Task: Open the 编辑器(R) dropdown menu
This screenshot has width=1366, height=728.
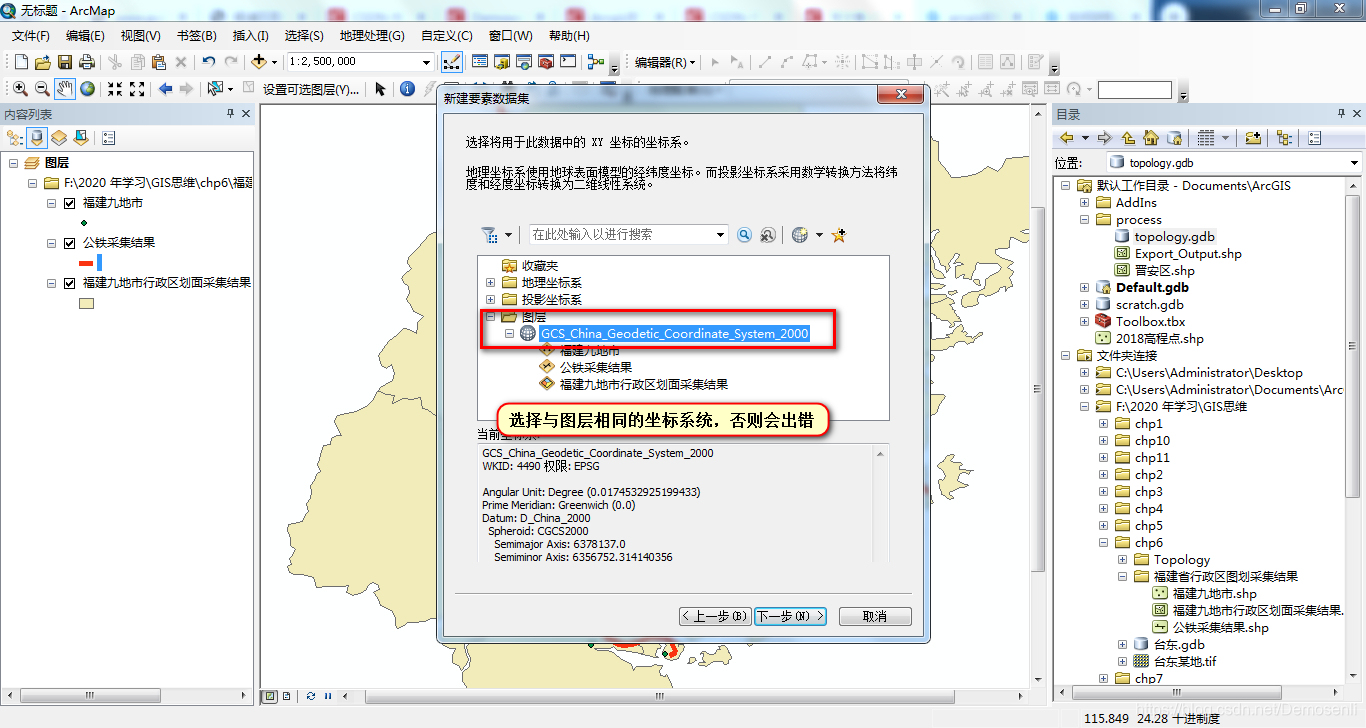Action: pyautogui.click(x=665, y=62)
